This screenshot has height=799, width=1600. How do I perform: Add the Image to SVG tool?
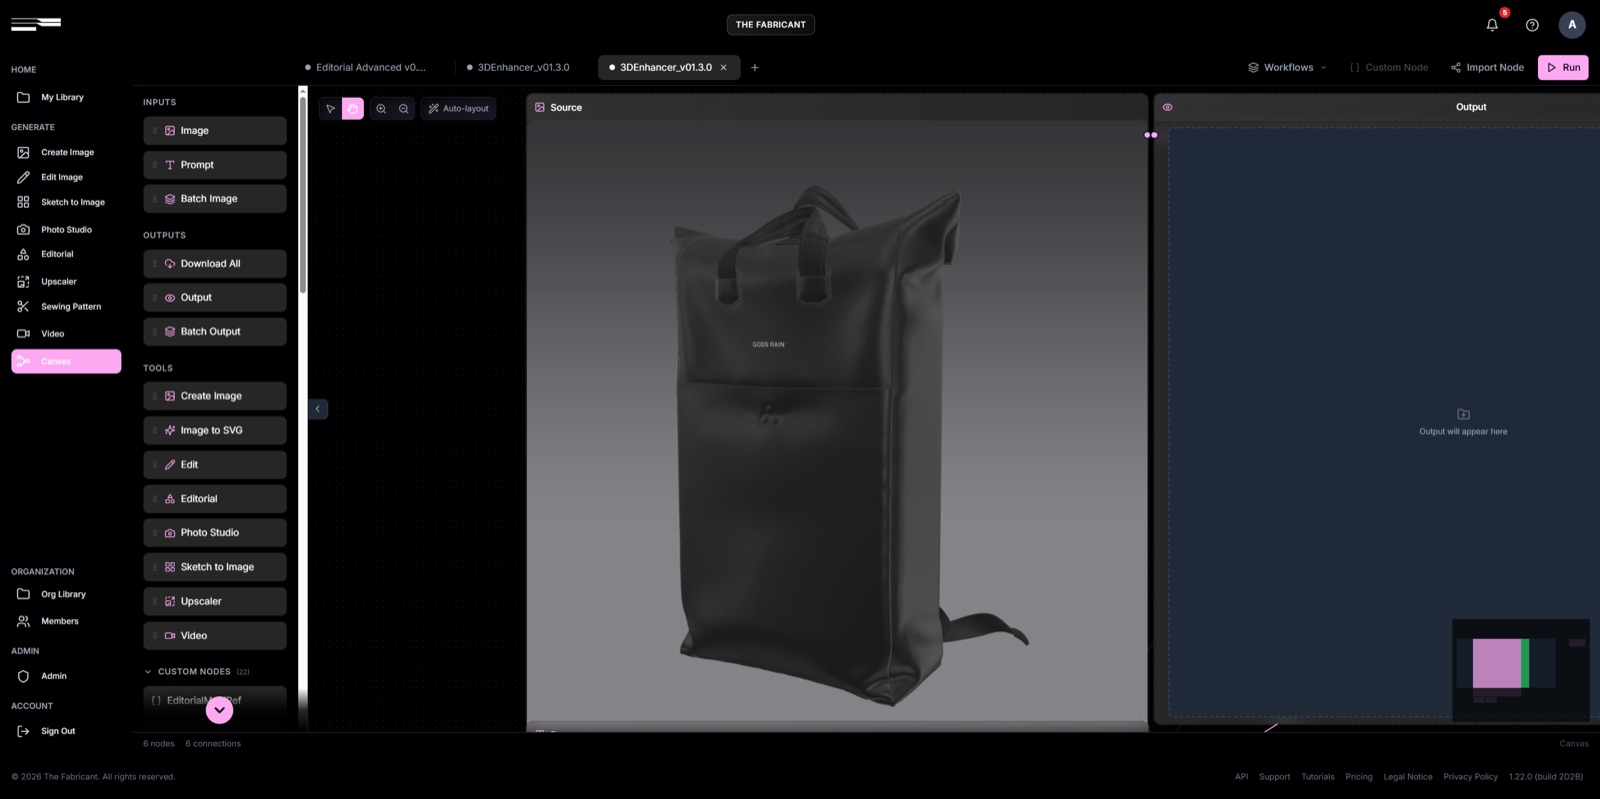[x=215, y=431]
